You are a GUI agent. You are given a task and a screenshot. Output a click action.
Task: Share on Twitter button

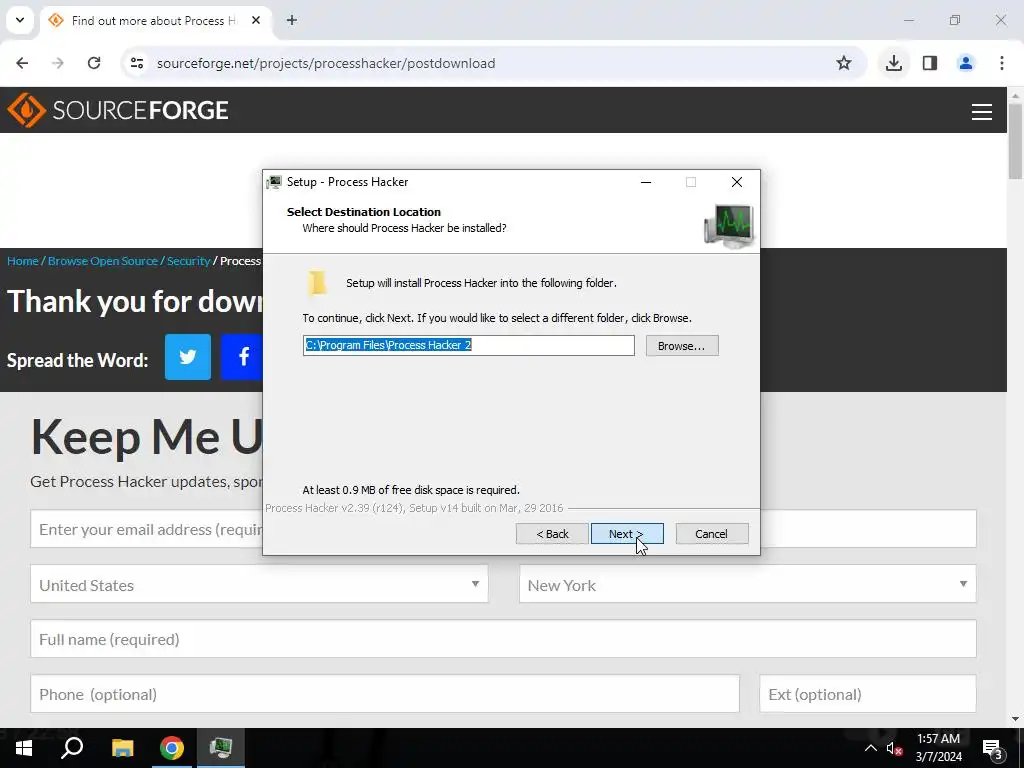(187, 357)
